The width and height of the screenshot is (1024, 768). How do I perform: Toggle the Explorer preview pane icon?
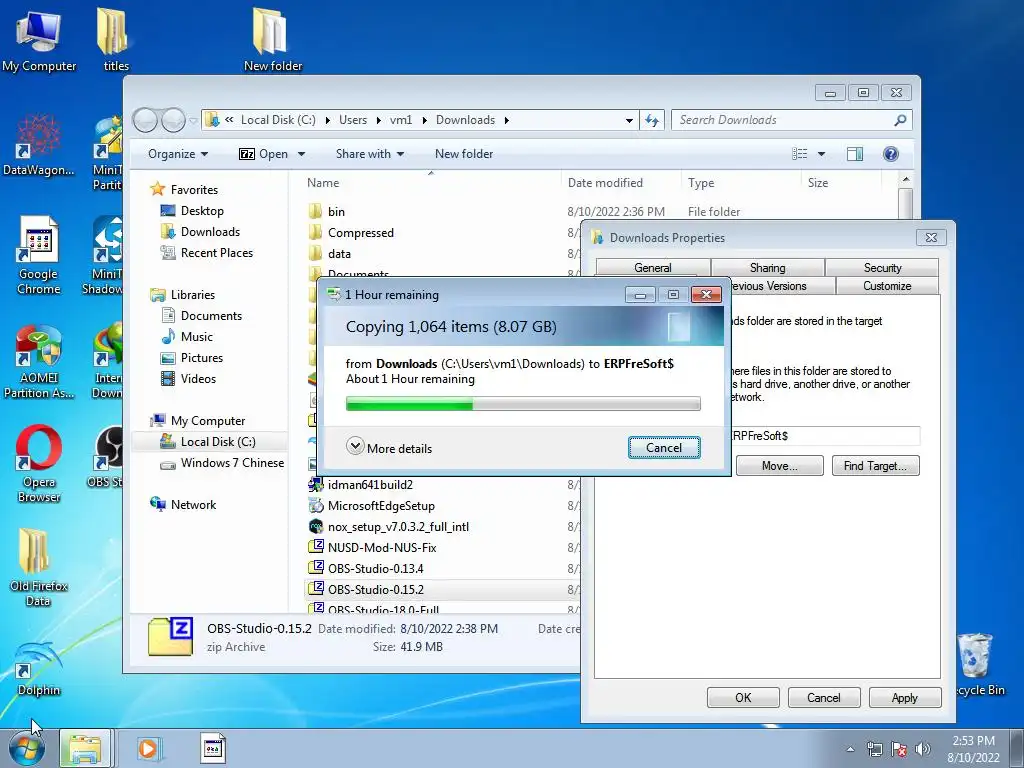tap(854, 153)
